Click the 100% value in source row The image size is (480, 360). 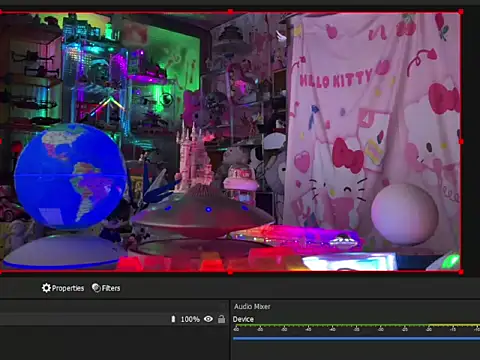point(190,319)
